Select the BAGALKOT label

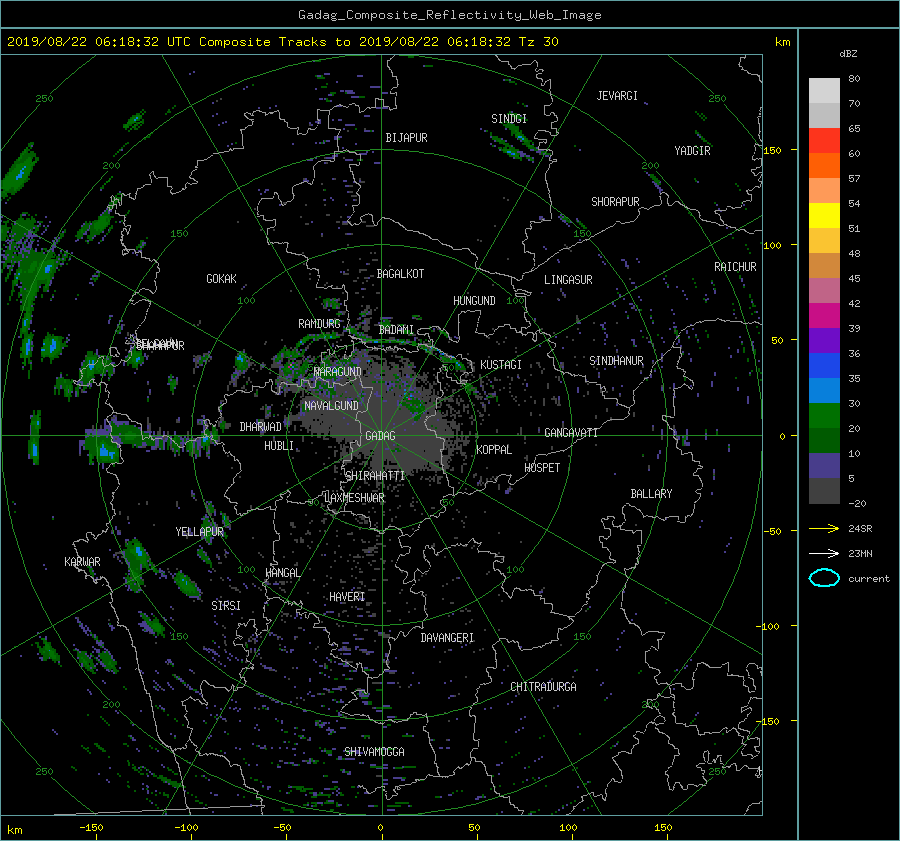400,274
